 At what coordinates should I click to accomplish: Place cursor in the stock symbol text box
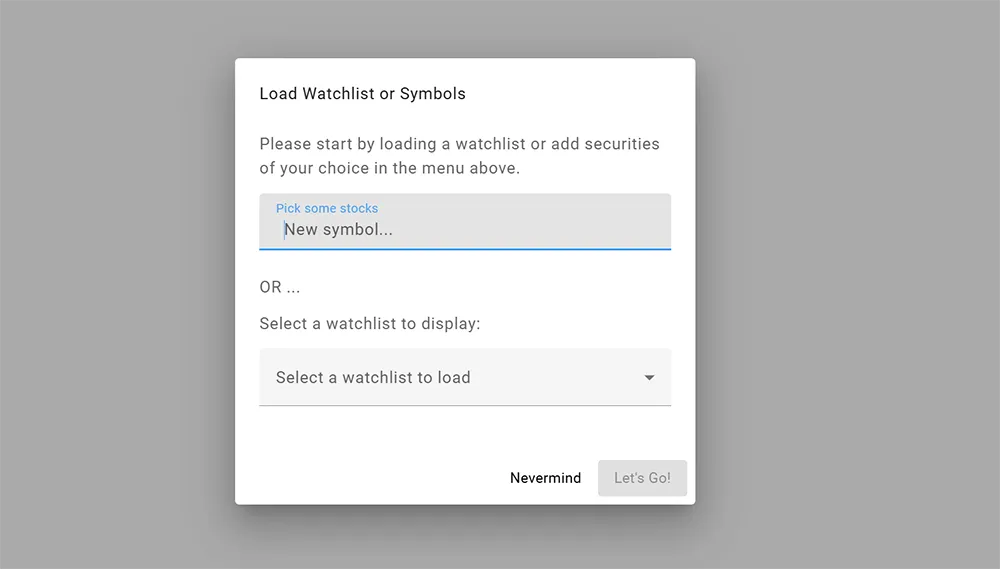[465, 221]
